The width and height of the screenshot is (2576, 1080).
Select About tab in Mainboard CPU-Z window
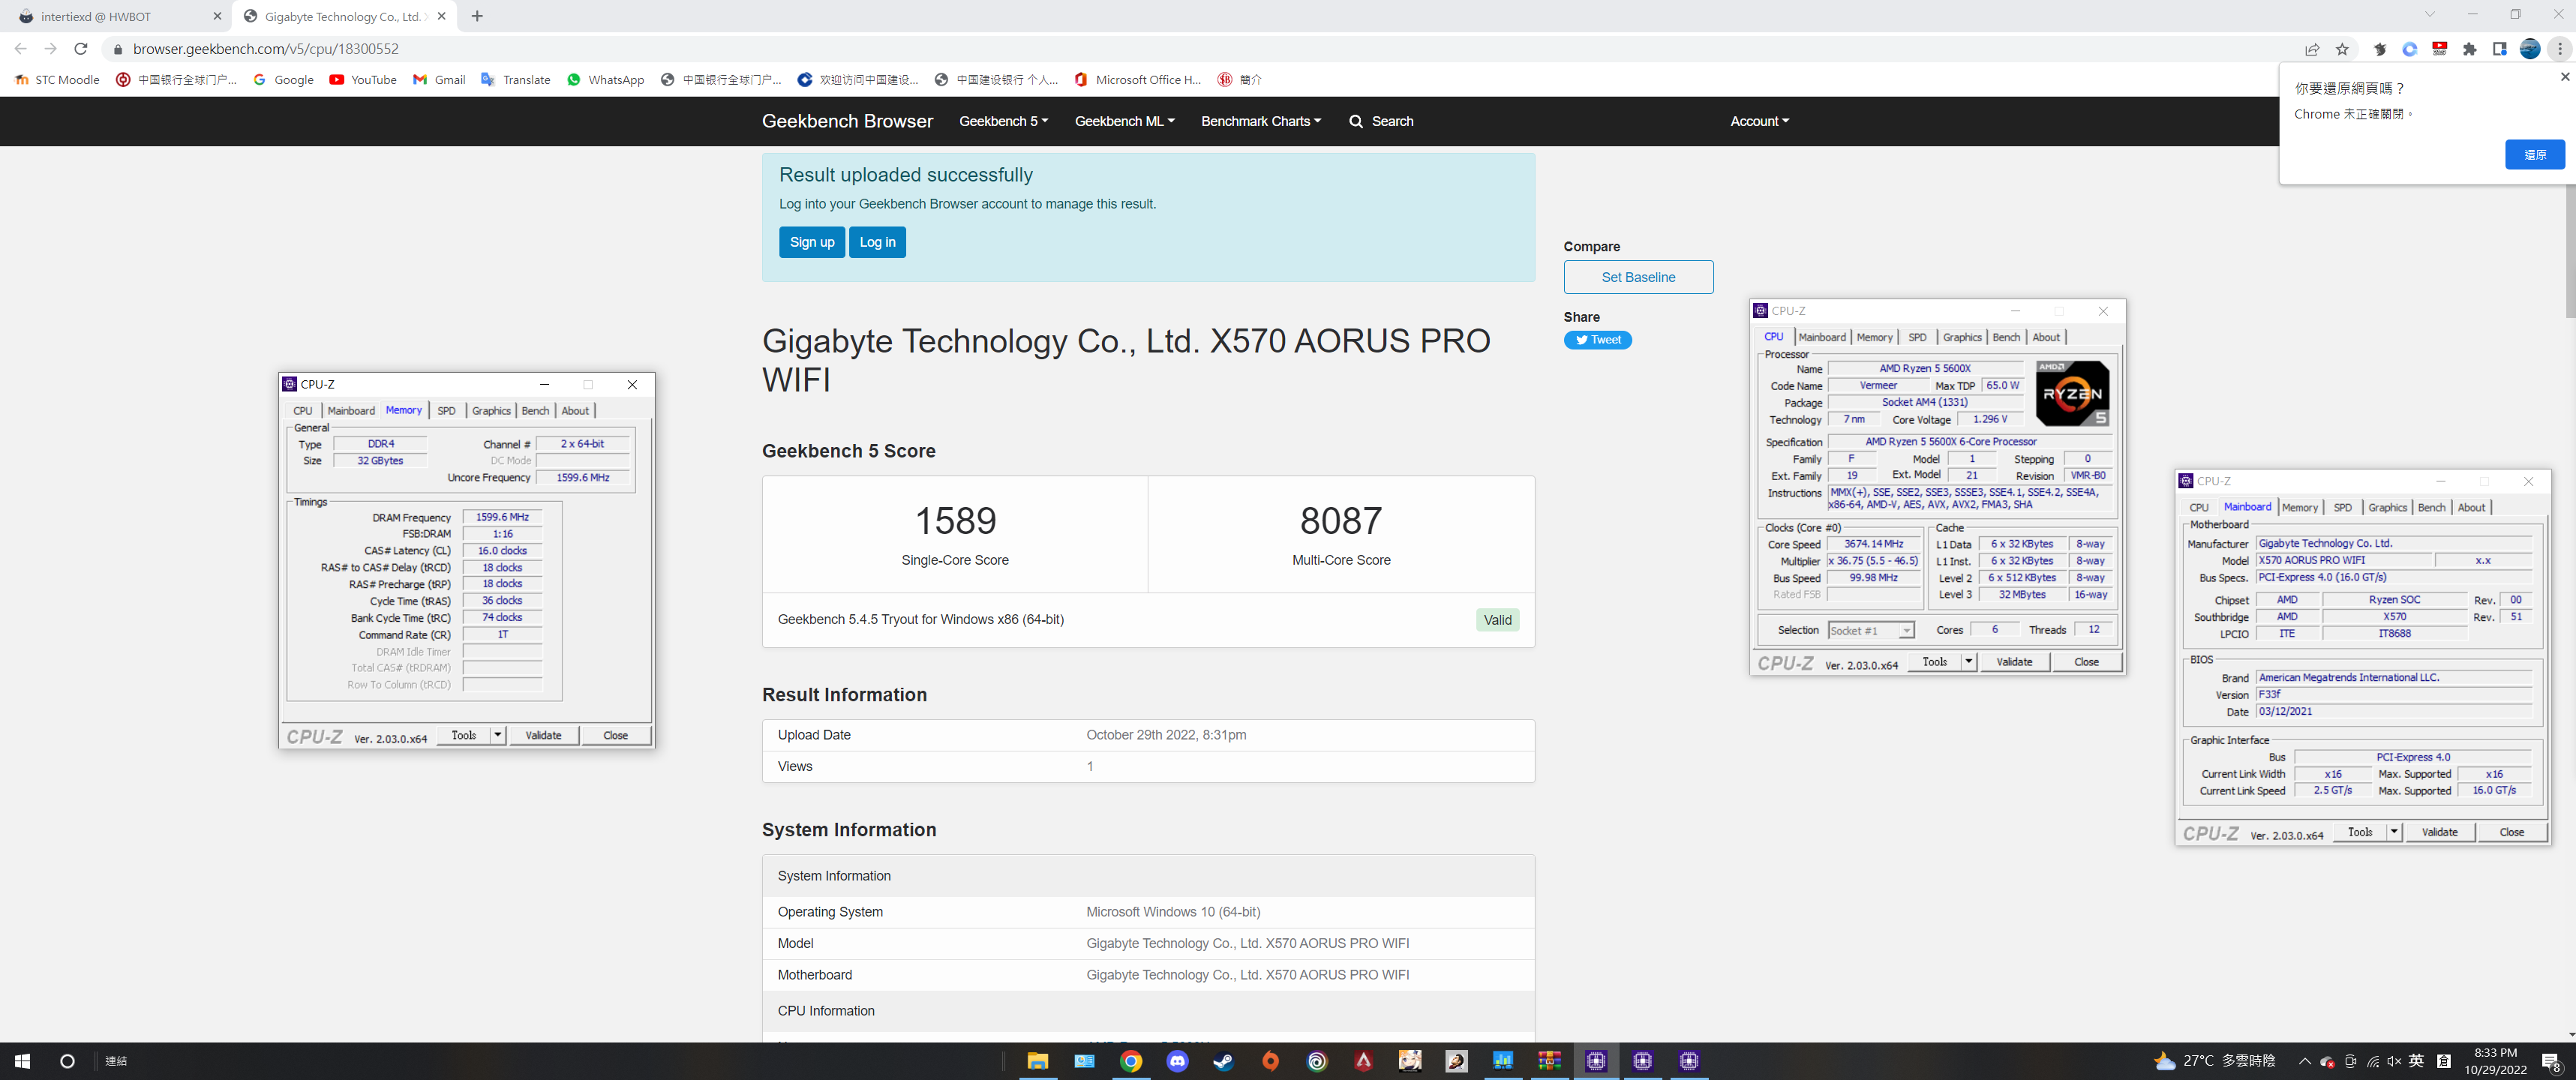click(2471, 508)
